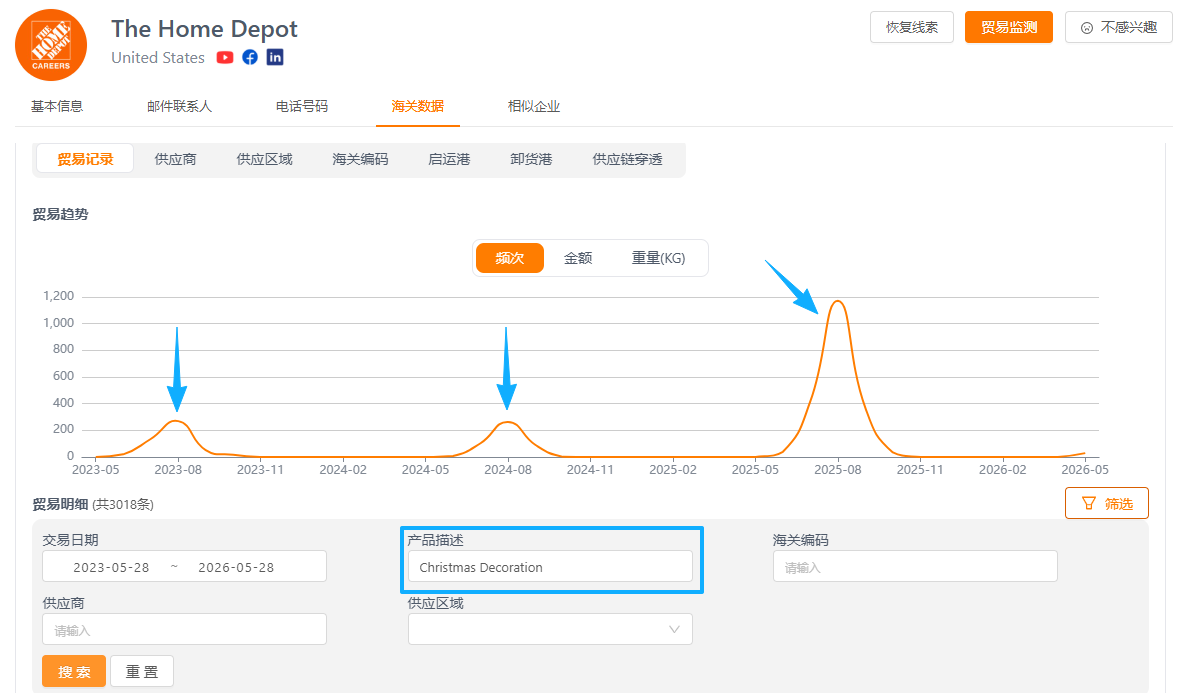Open The Home Depot LinkedIn icon
Screen dimensions: 1181x693
[x=275, y=57]
